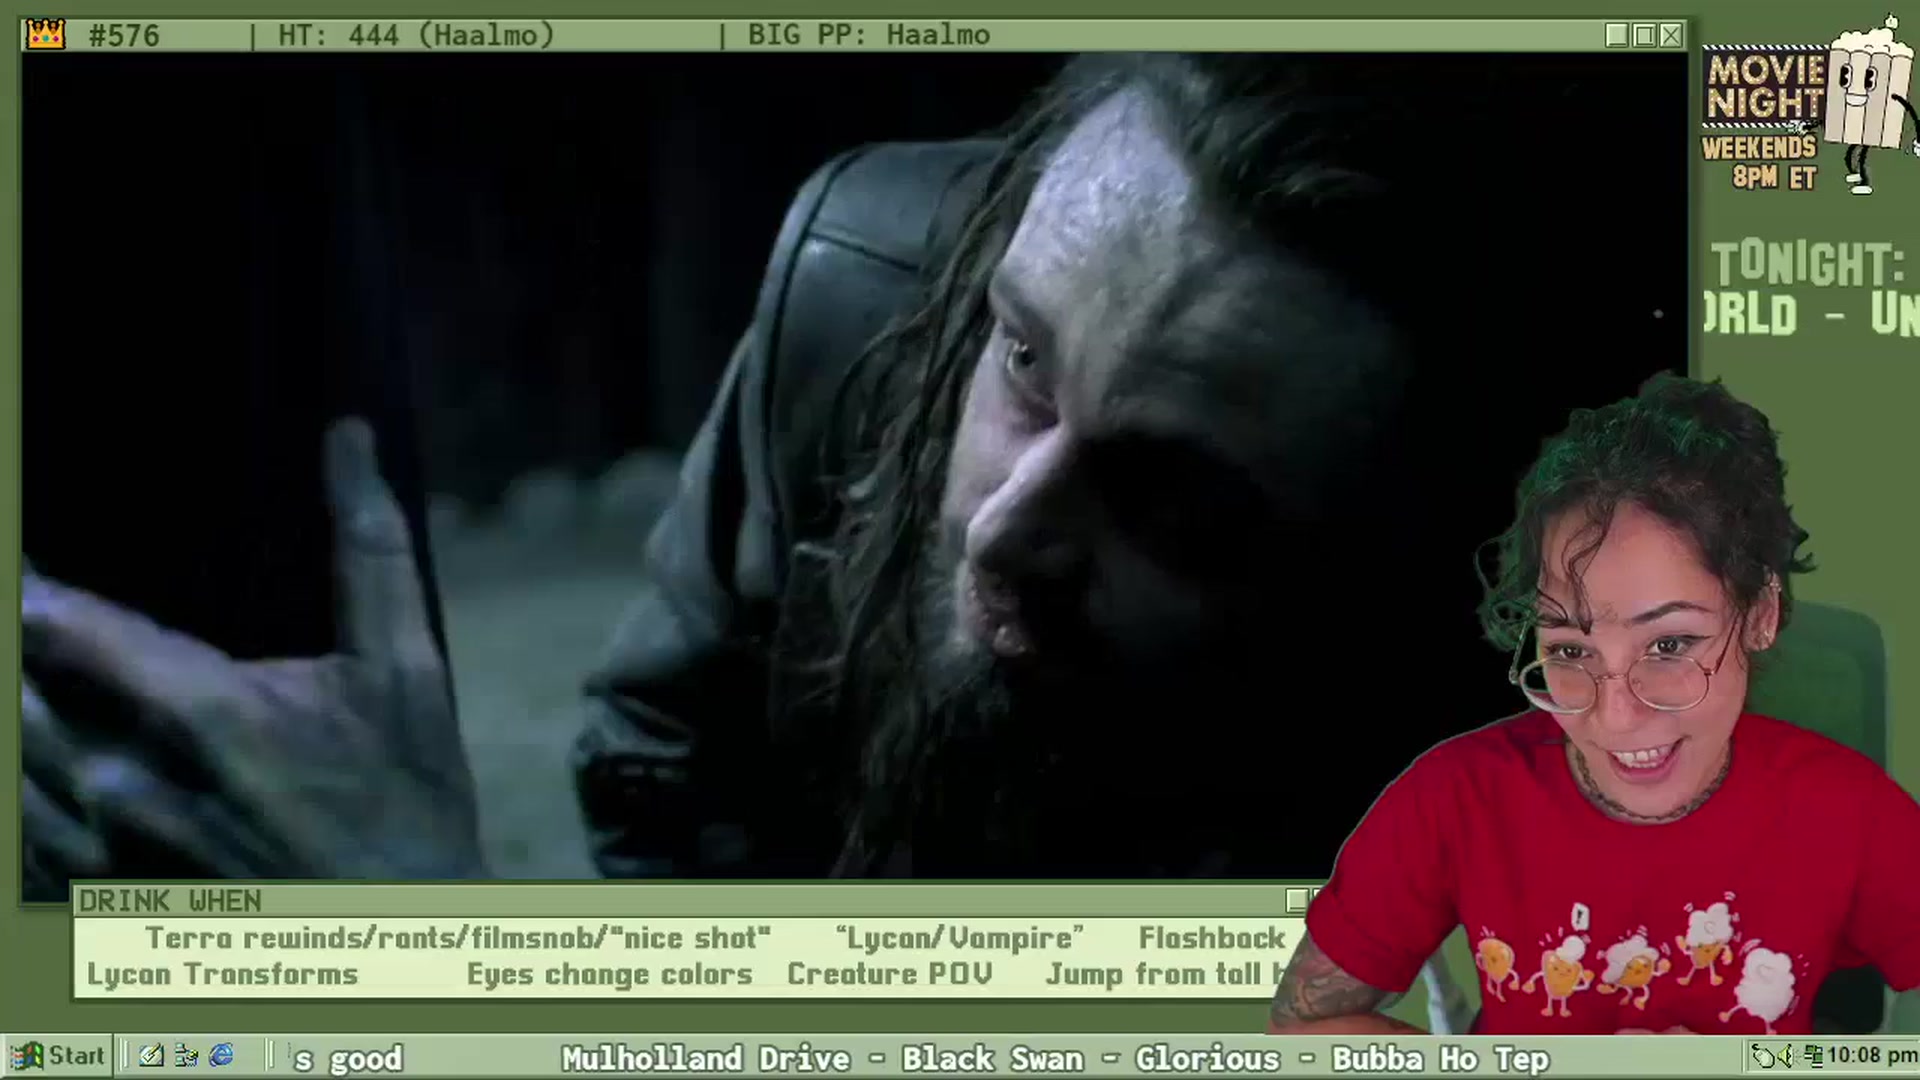The width and height of the screenshot is (1920, 1080).
Task: Click the 'HT: 444 (Haalmo)' title text
Action: [416, 35]
